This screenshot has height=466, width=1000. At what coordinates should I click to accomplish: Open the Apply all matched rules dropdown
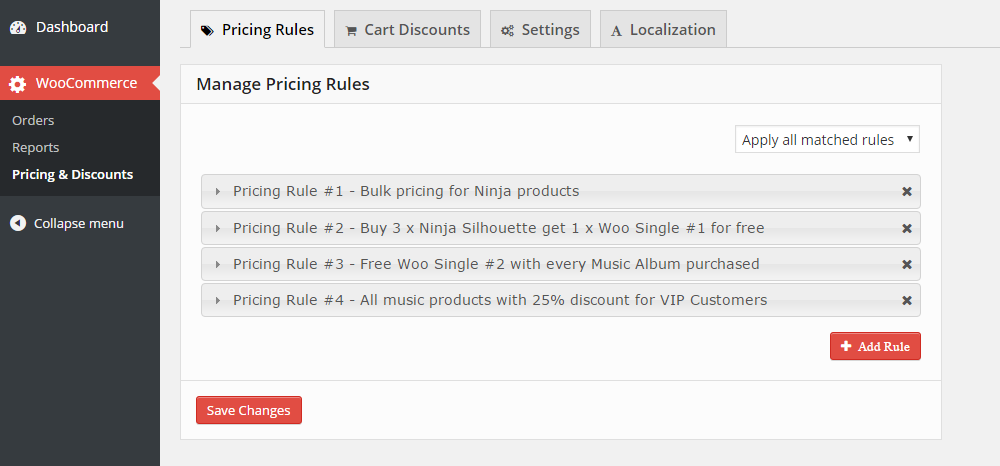pyautogui.click(x=827, y=139)
